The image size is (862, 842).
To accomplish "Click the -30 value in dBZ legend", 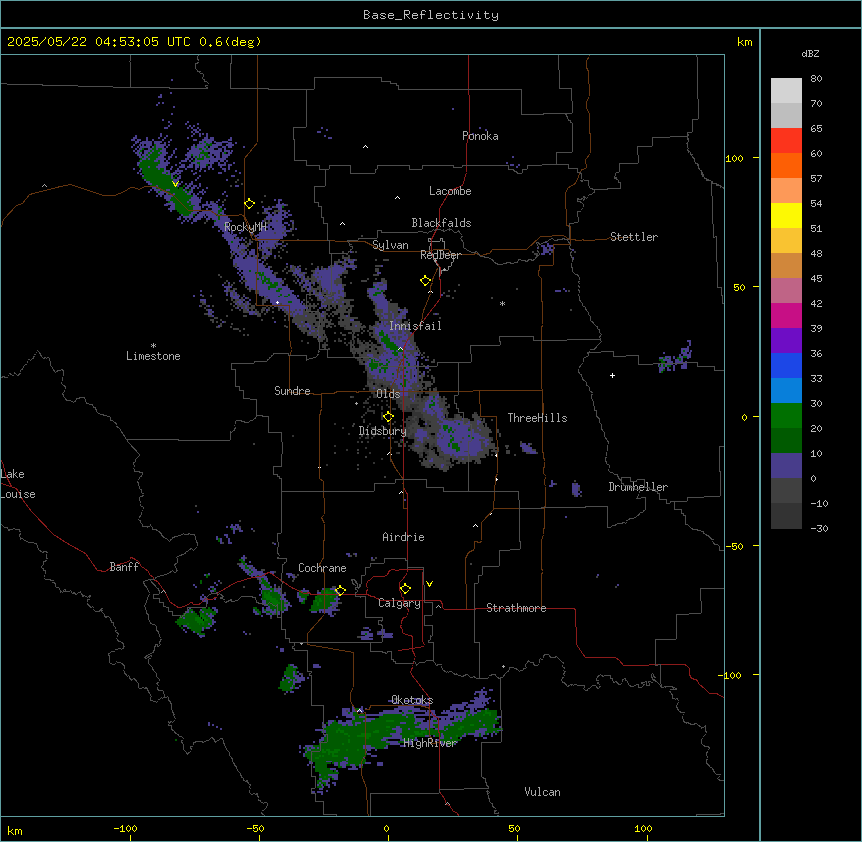I will click(819, 529).
